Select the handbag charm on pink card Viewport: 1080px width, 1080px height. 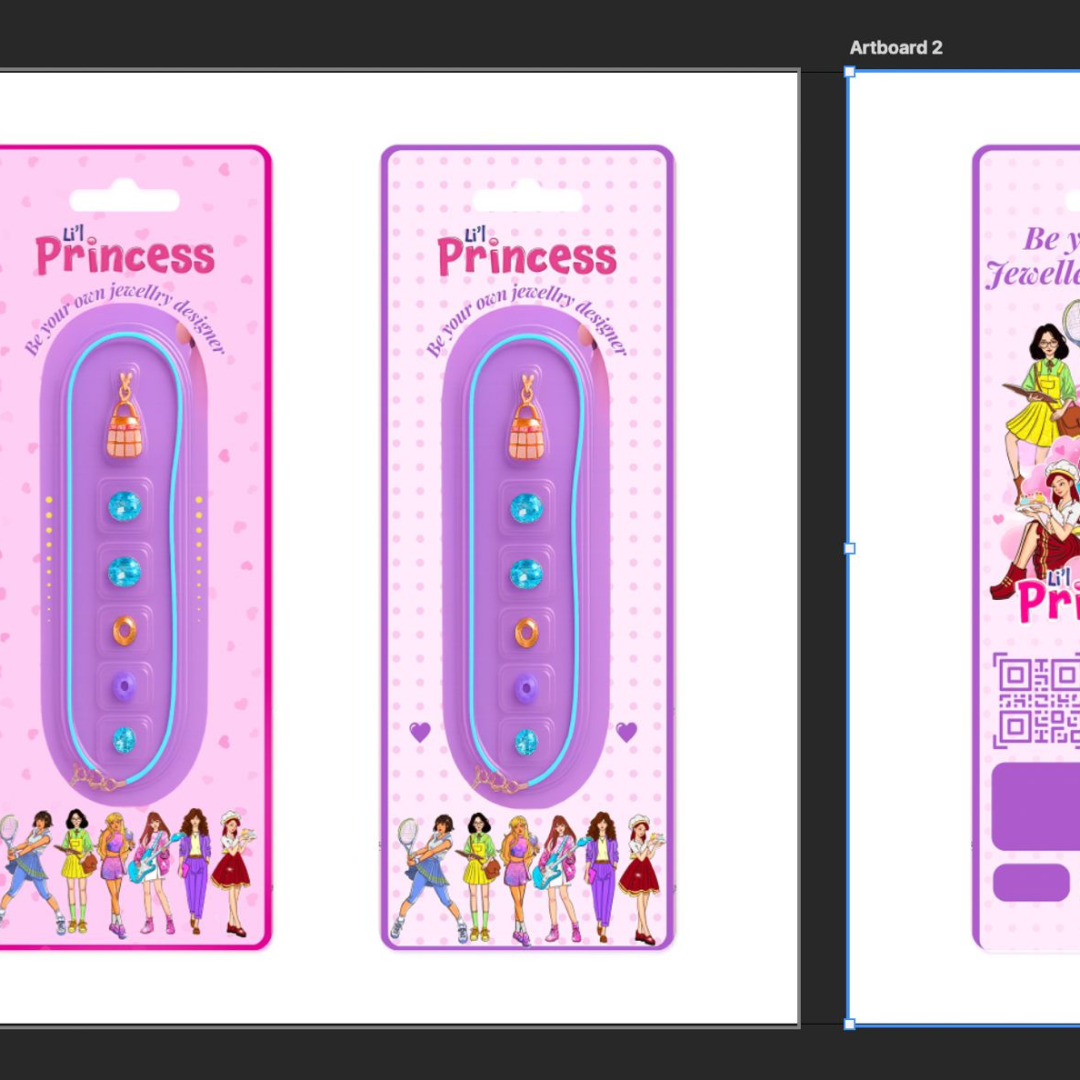(125, 416)
